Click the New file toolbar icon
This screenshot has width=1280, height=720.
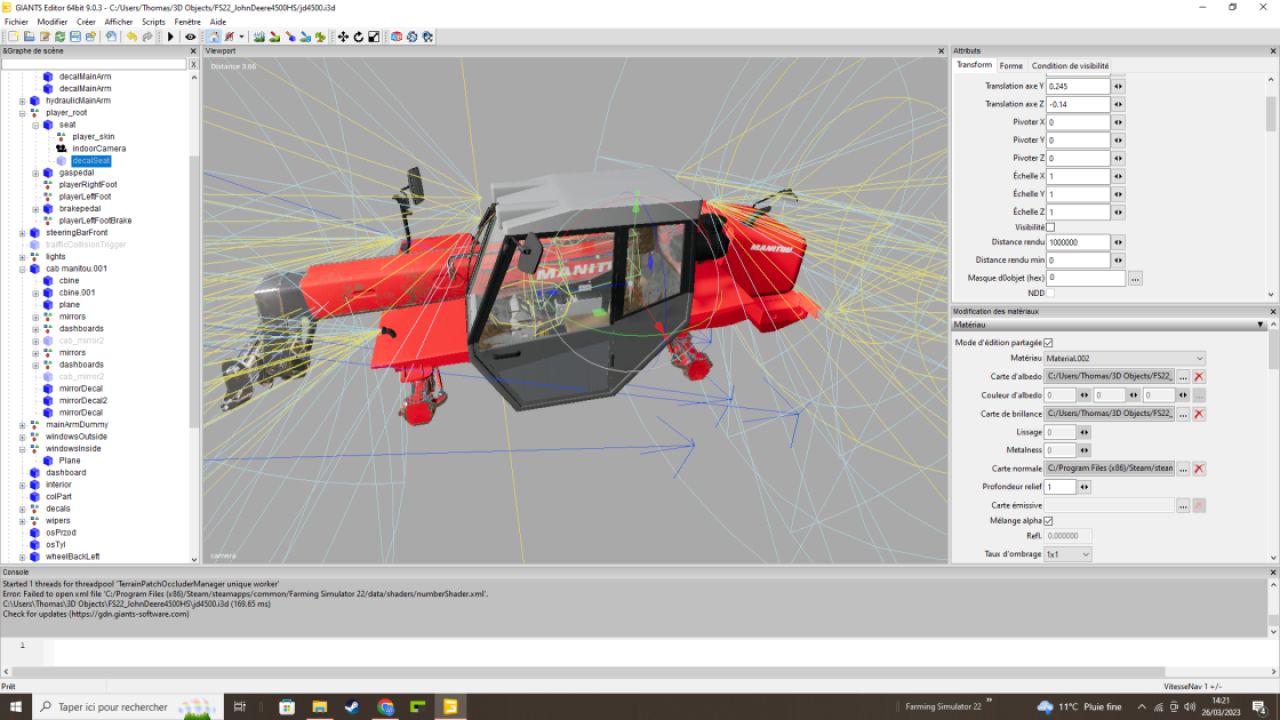click(x=14, y=36)
